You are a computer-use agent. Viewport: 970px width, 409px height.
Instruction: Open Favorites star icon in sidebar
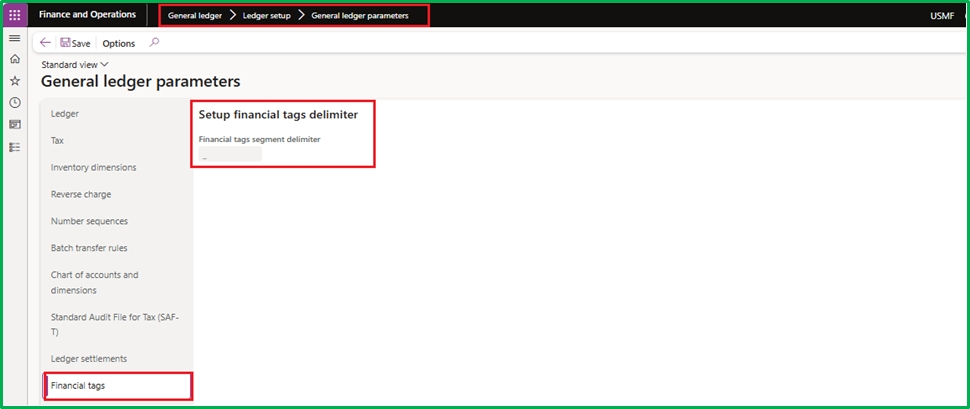pyautogui.click(x=15, y=81)
